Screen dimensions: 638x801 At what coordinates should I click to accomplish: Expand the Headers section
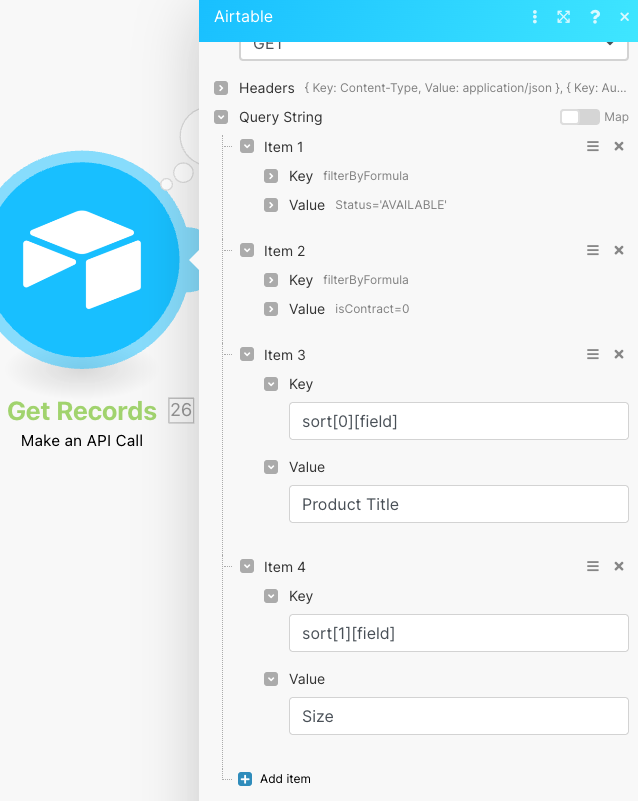pos(221,88)
